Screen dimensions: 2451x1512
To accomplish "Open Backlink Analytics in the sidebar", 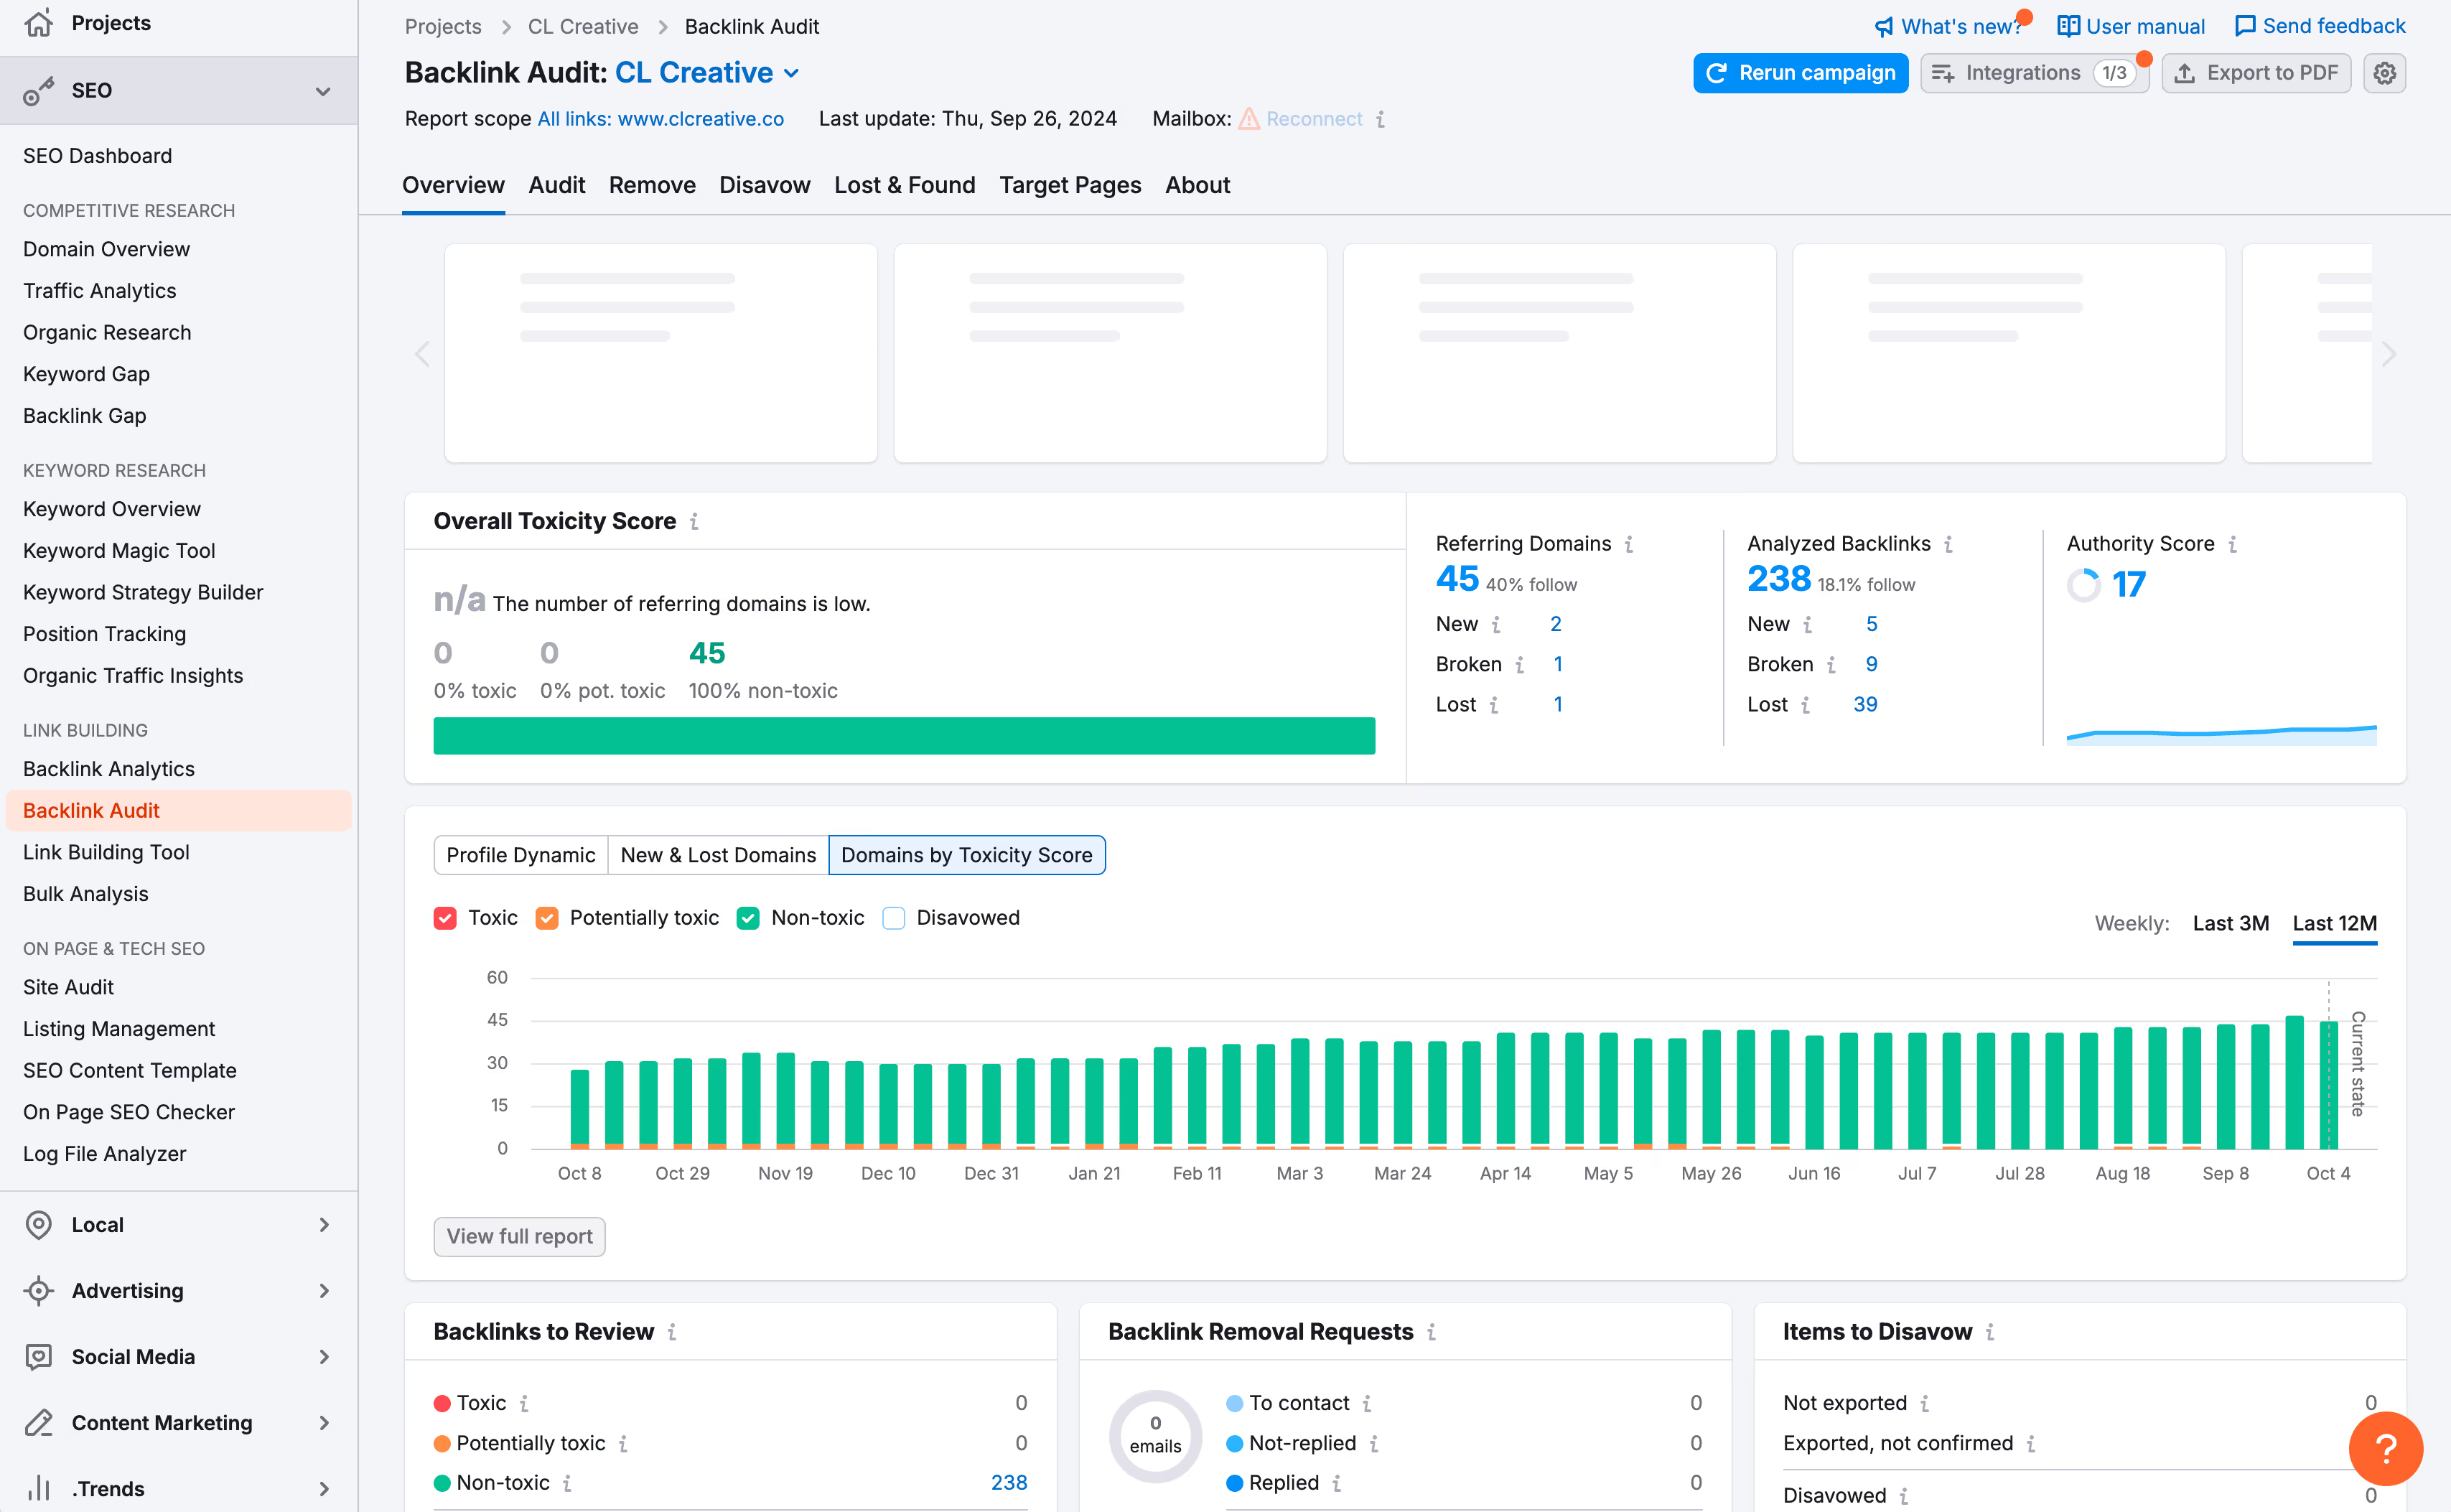I will coord(109,769).
